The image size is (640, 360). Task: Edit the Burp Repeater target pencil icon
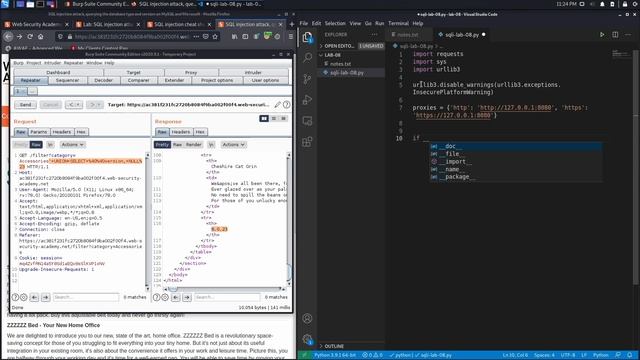[x=278, y=105]
